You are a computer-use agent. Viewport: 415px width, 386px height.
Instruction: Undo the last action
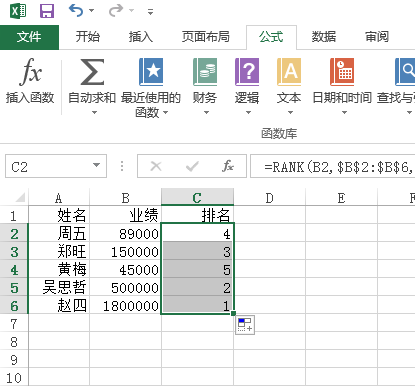click(76, 11)
